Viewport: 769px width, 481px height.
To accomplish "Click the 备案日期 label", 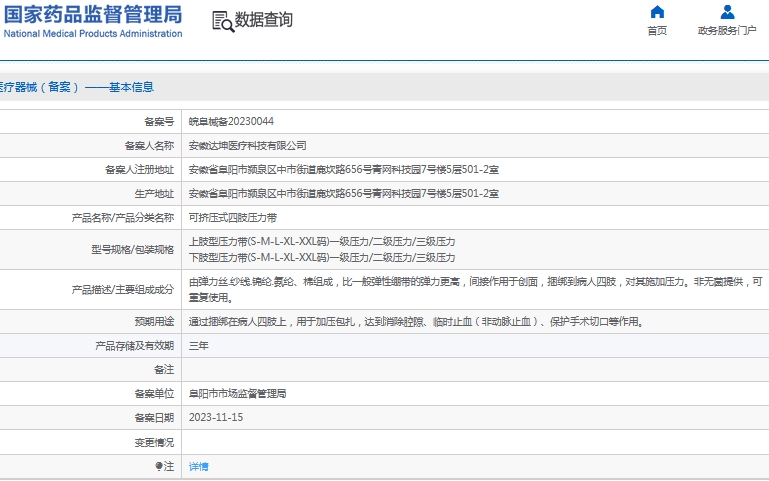I will [154, 418].
